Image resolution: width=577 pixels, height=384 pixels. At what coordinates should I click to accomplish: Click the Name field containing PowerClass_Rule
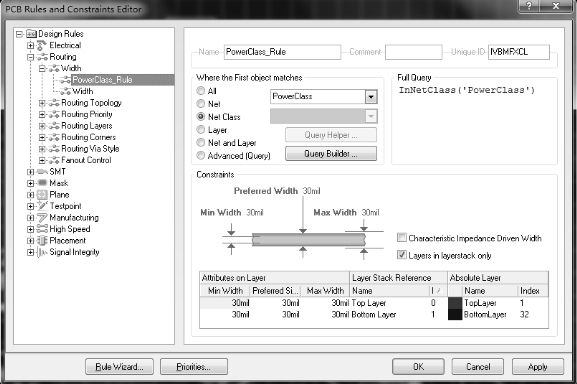point(282,52)
